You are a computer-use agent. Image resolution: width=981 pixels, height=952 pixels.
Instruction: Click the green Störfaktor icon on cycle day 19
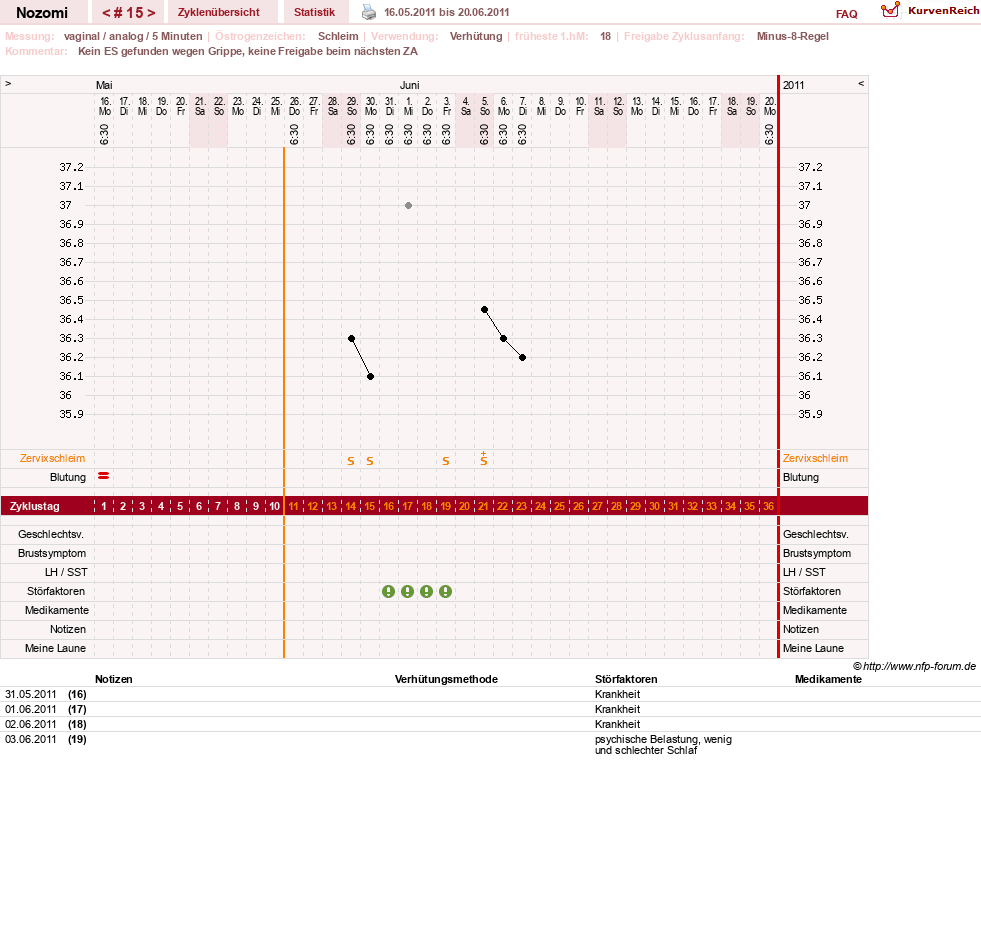click(445, 592)
